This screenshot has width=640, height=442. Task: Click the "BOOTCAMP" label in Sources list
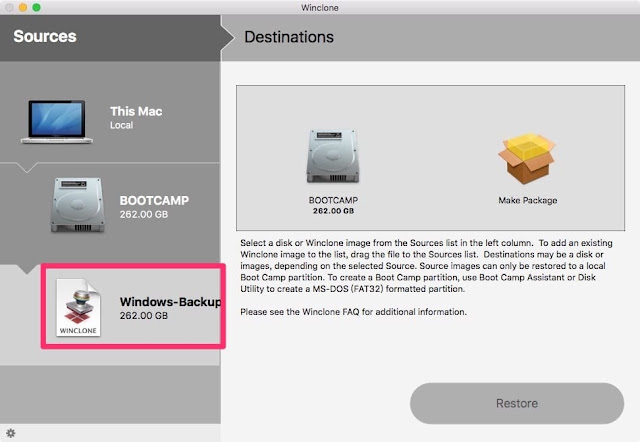pos(154,200)
